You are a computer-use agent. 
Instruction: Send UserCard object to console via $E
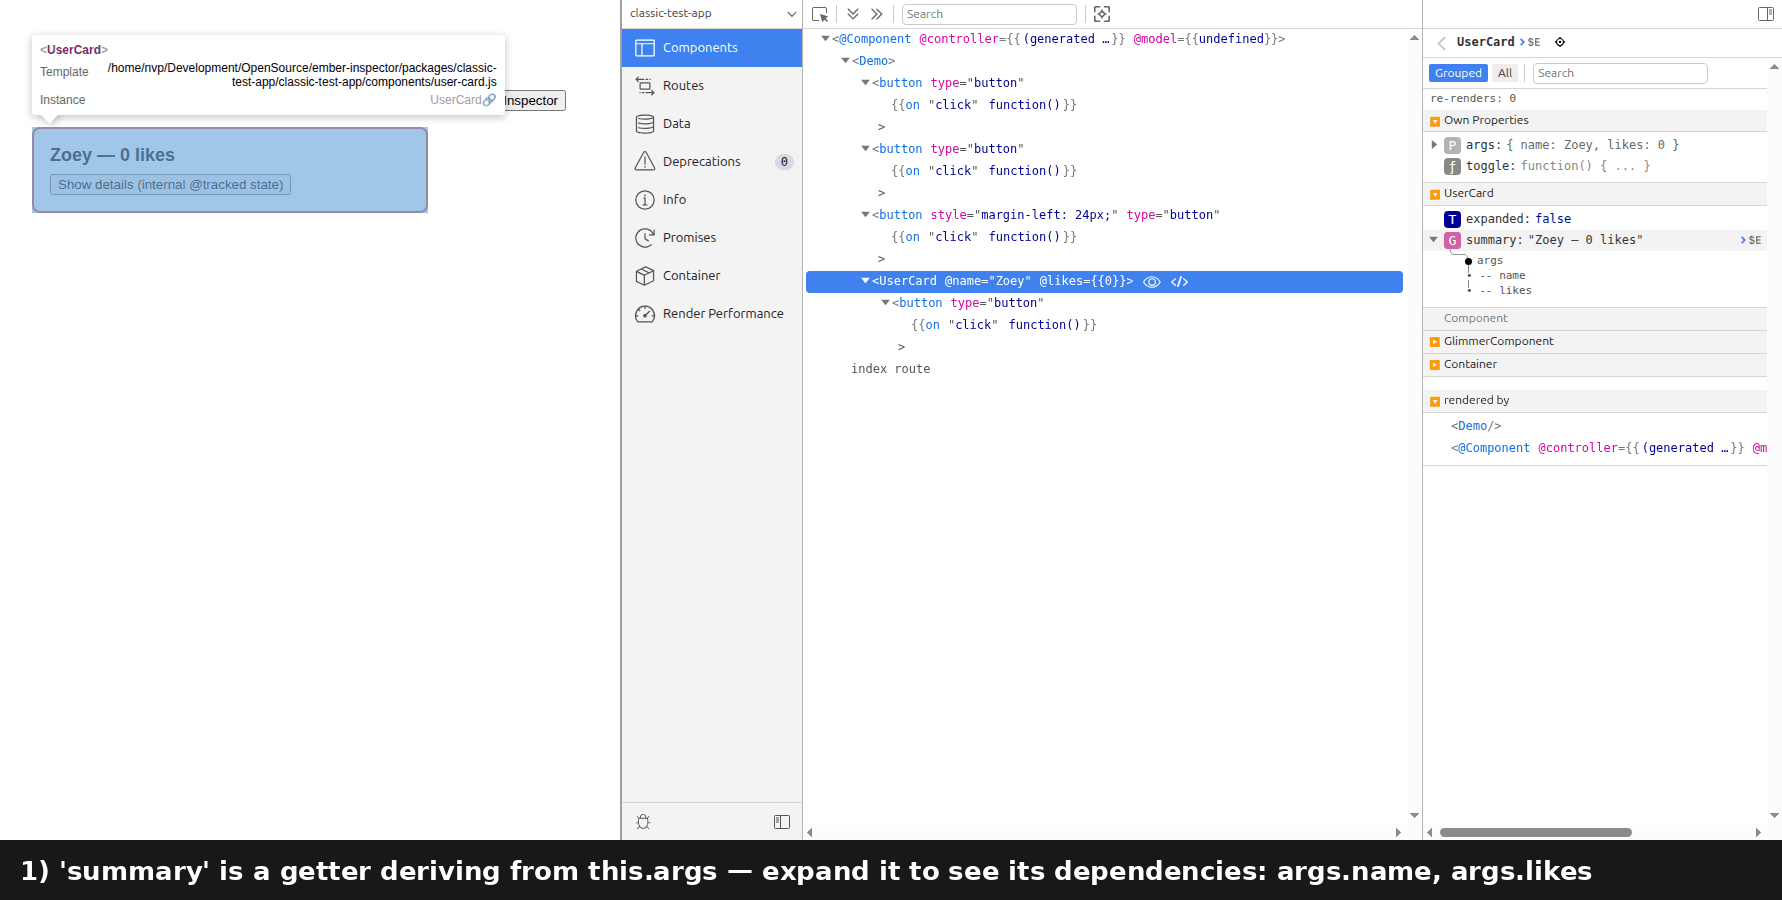(1530, 42)
